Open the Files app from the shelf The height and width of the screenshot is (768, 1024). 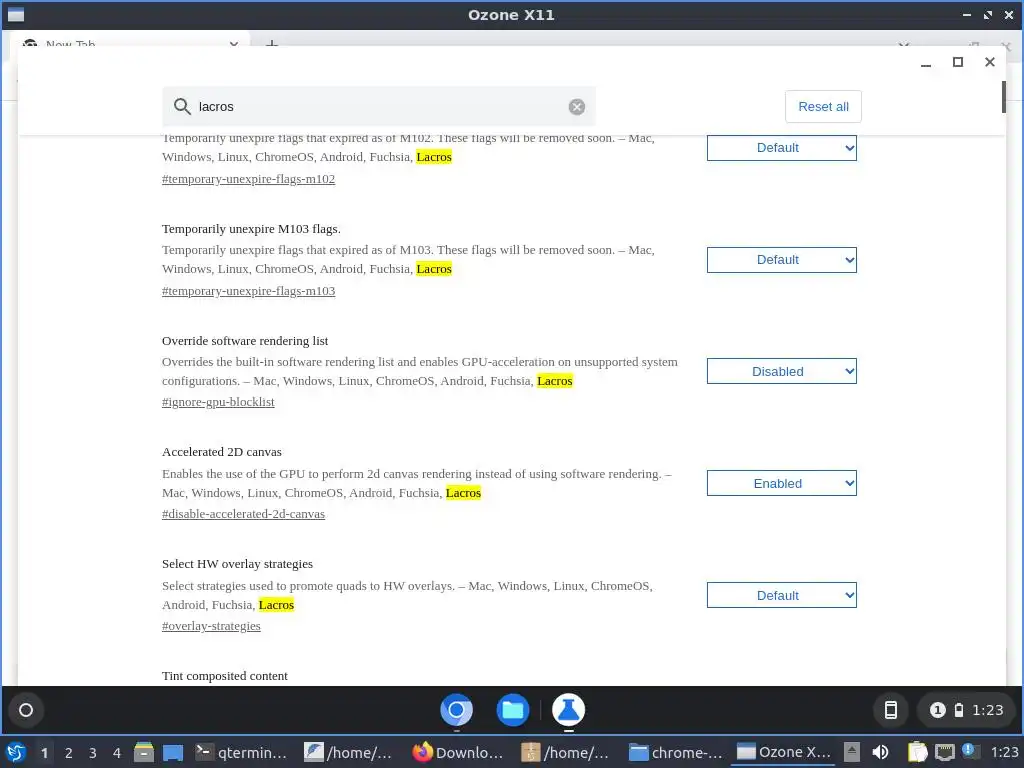tap(513, 710)
